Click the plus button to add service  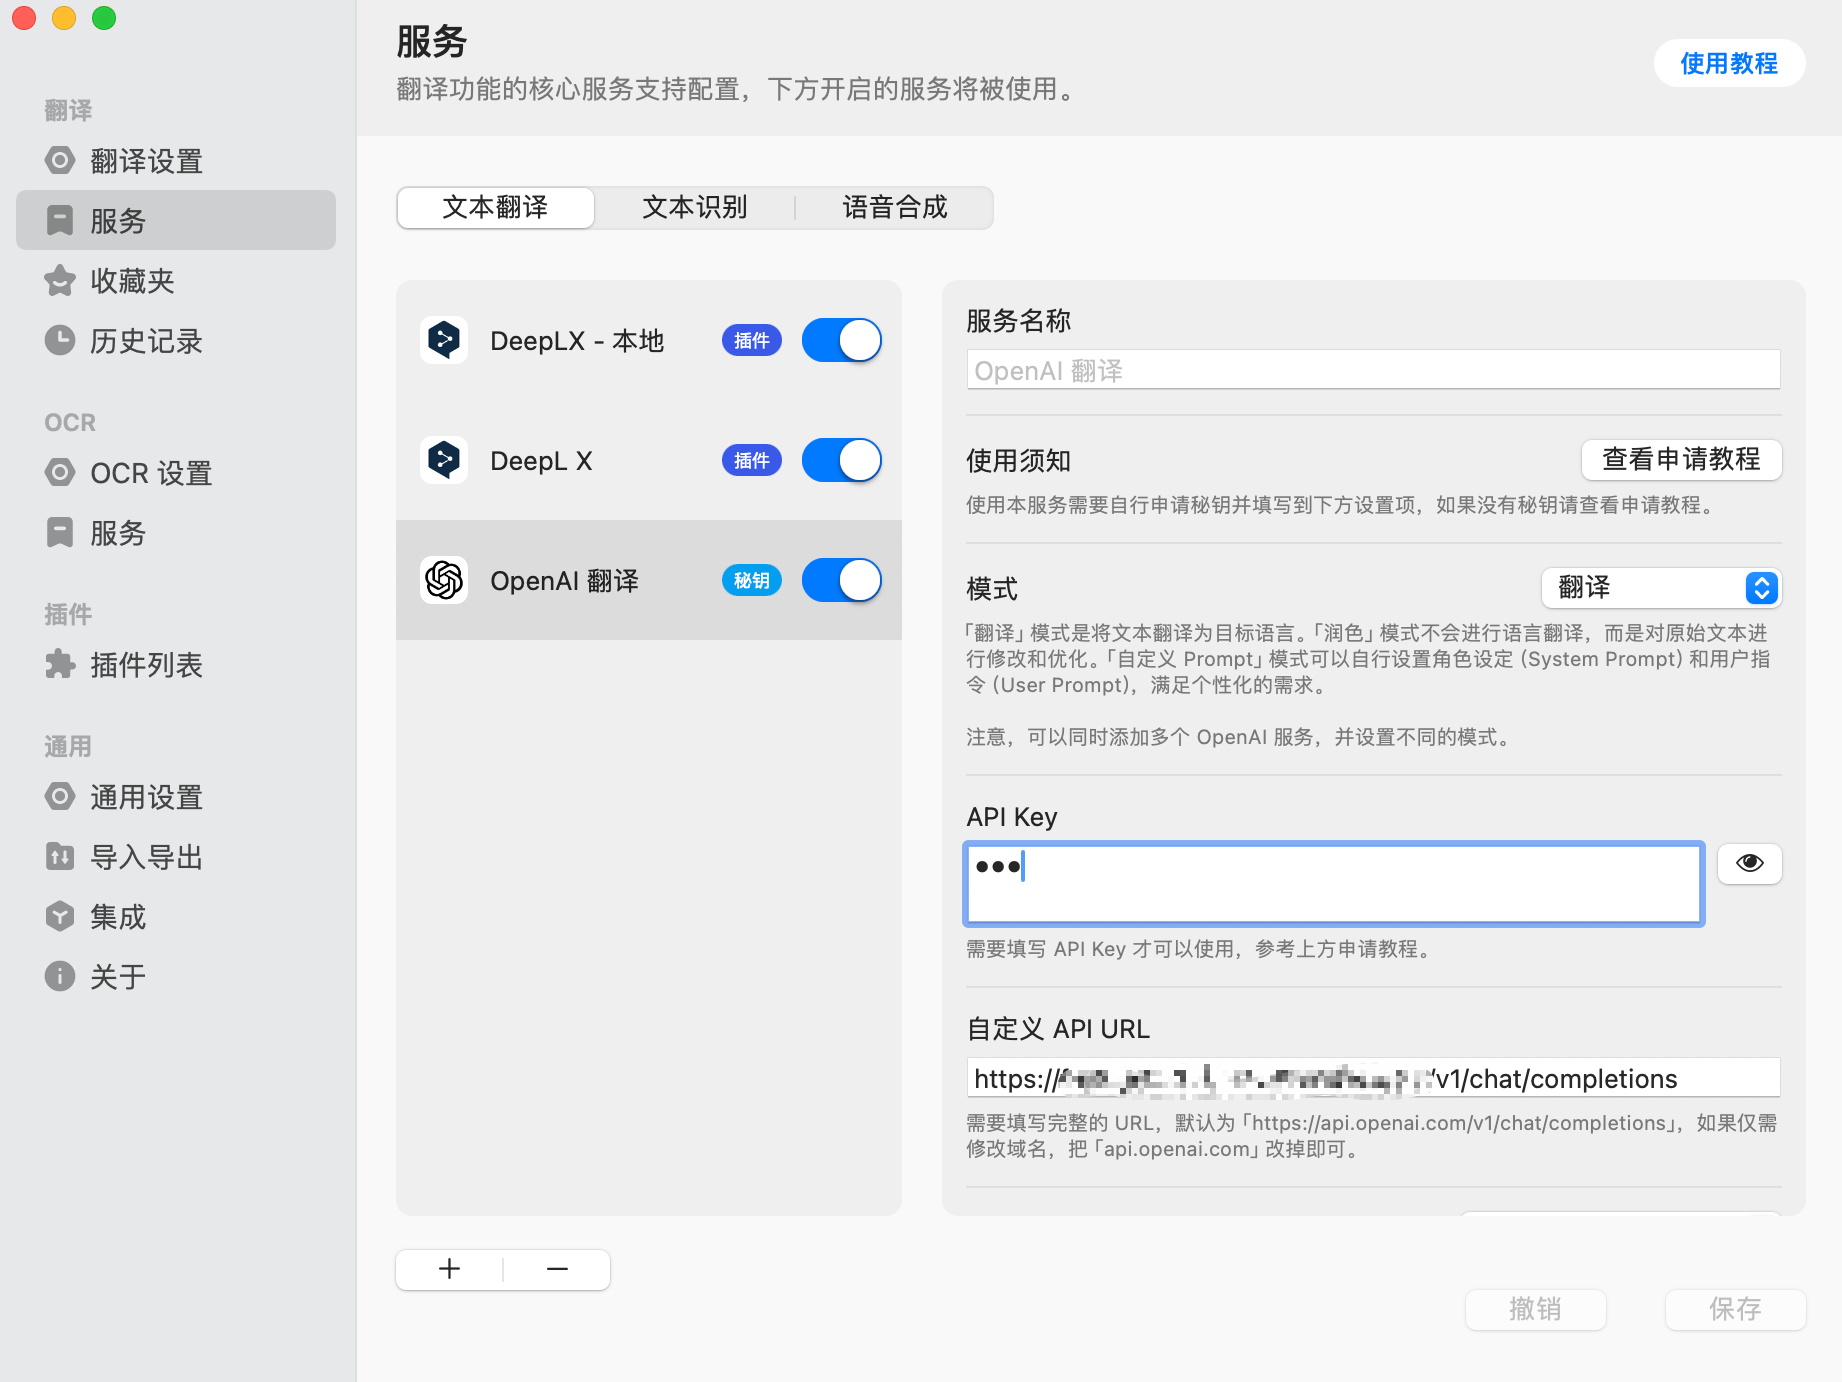(450, 1269)
